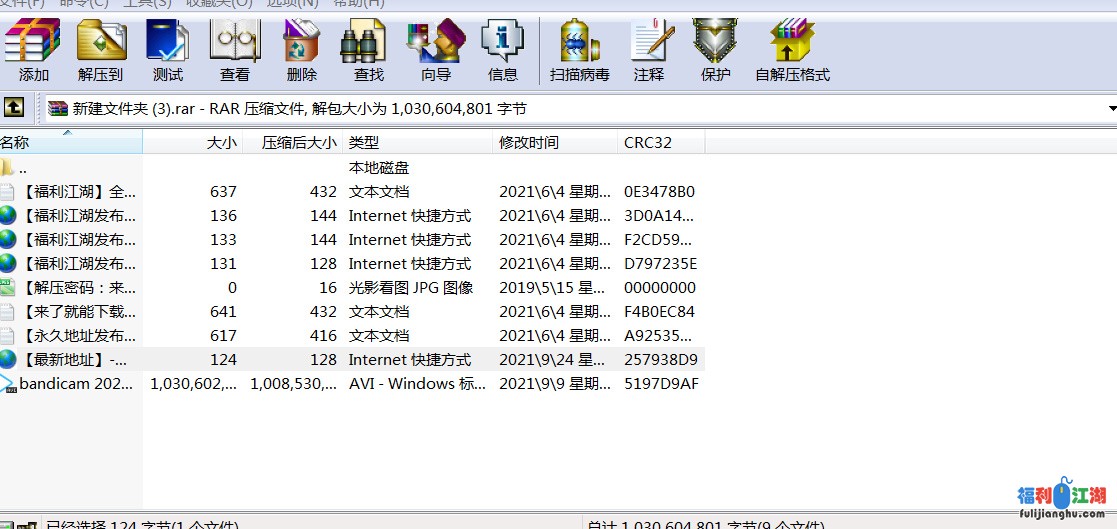Image resolution: width=1117 pixels, height=529 pixels.
Task: Go up one level with the arrow button
Action: click(x=14, y=107)
